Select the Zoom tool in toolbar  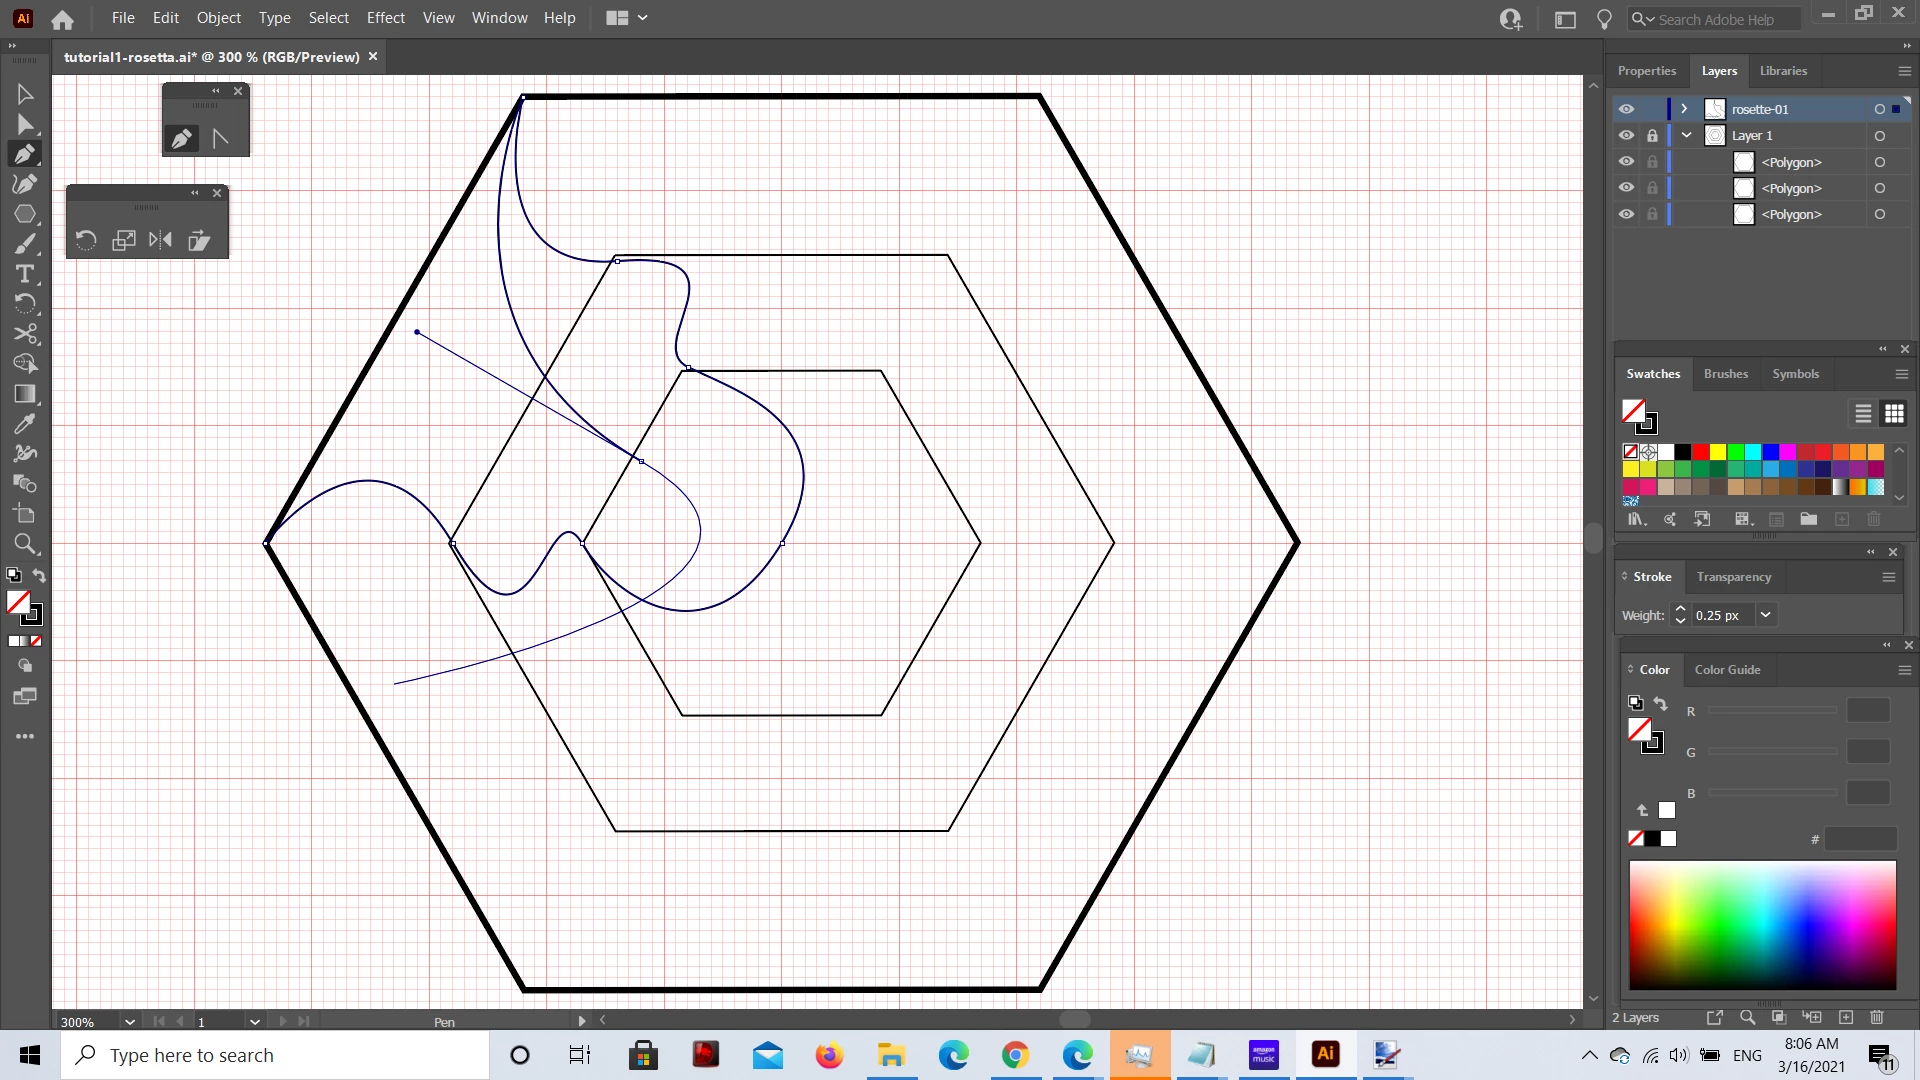pyautogui.click(x=25, y=544)
